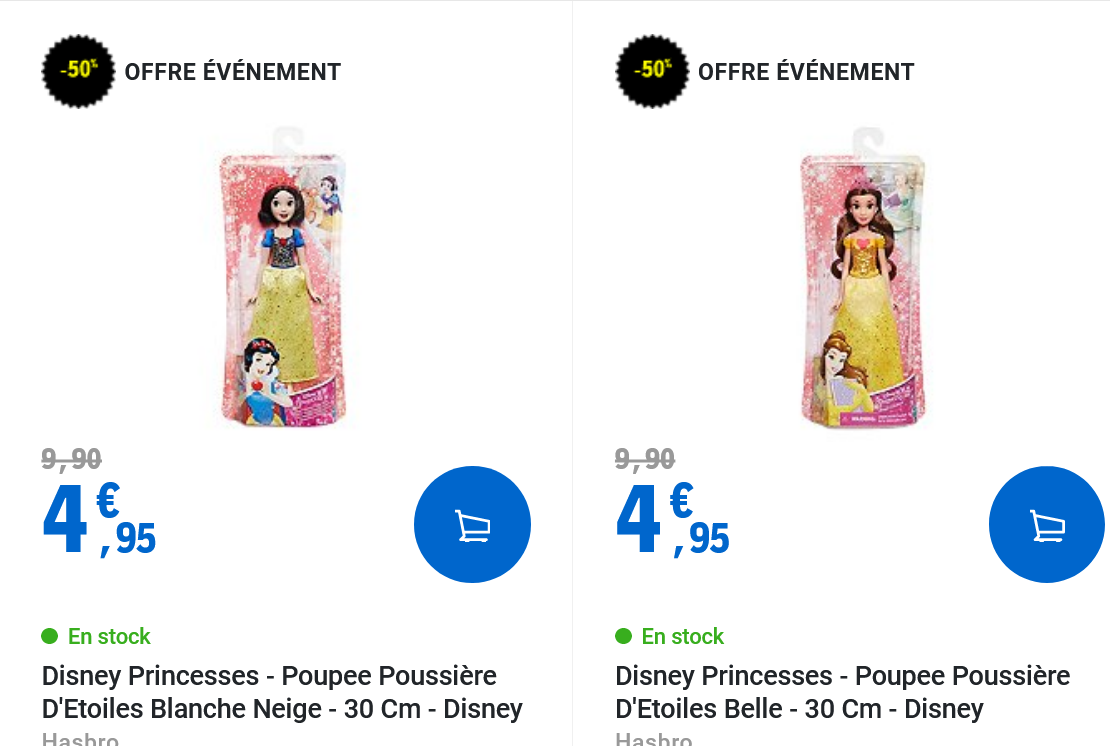
Task: Click the OFFRE ÉVÉNEMENT label on right card
Action: coord(806,71)
